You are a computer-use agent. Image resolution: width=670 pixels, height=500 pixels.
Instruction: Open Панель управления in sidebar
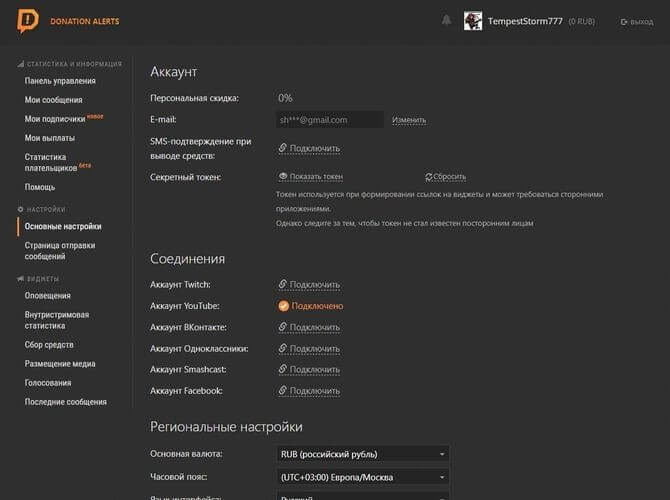tap(60, 81)
